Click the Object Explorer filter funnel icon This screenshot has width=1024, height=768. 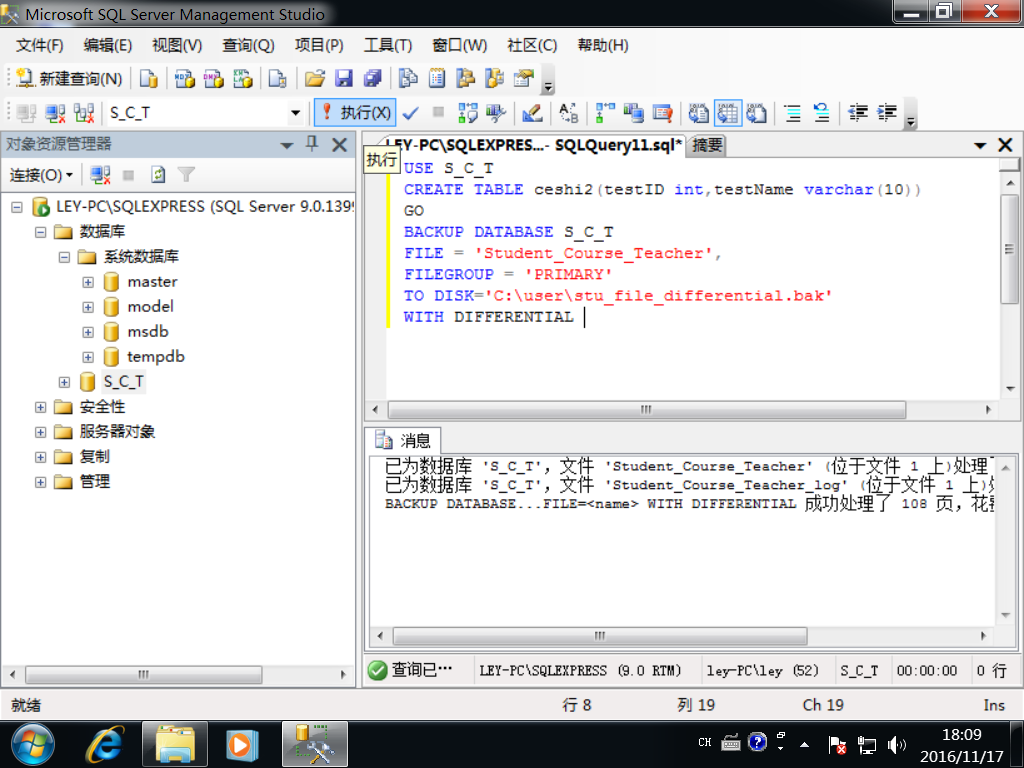[x=186, y=175]
